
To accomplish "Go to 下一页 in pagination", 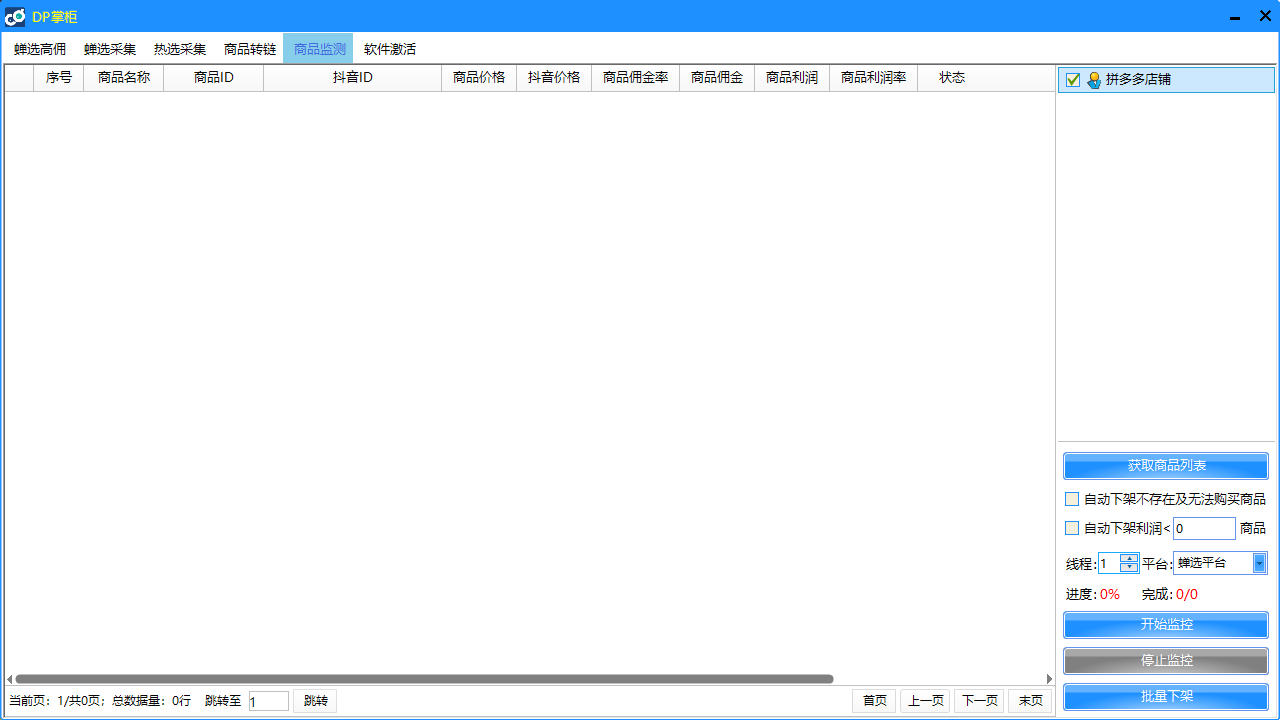I will 979,701.
